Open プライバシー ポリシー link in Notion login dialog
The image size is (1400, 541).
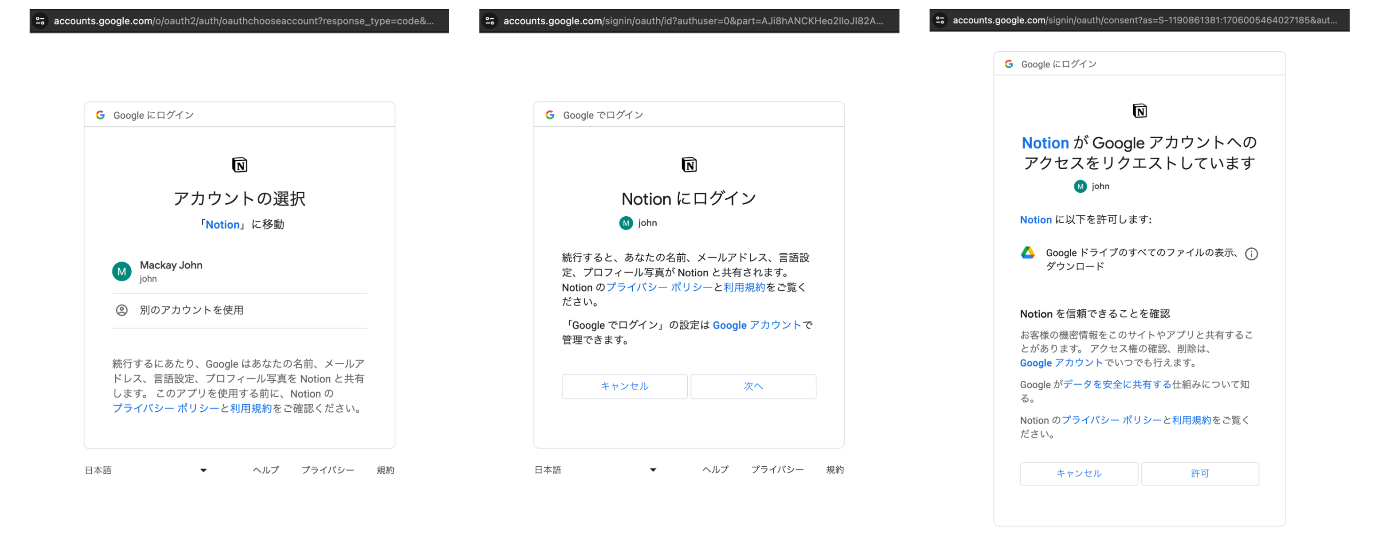coord(659,287)
